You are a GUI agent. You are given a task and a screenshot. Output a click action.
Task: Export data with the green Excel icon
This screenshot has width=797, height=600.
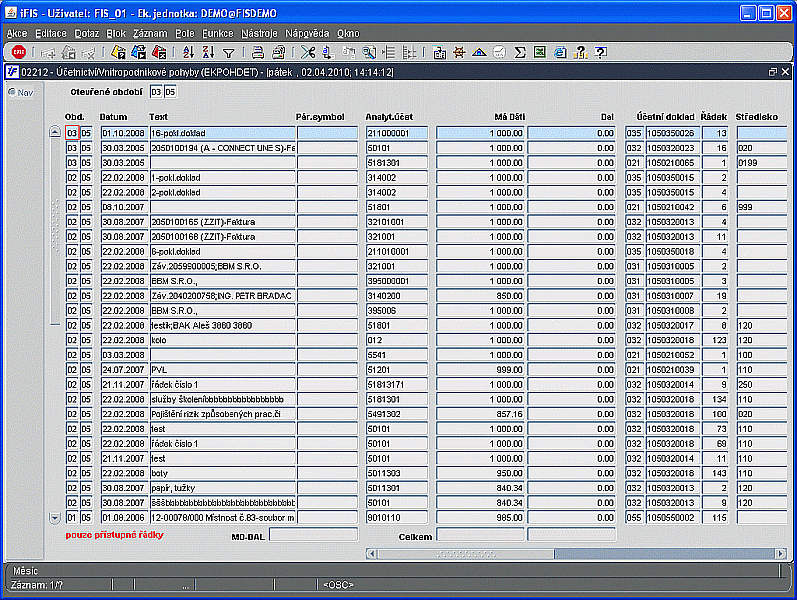click(x=540, y=52)
